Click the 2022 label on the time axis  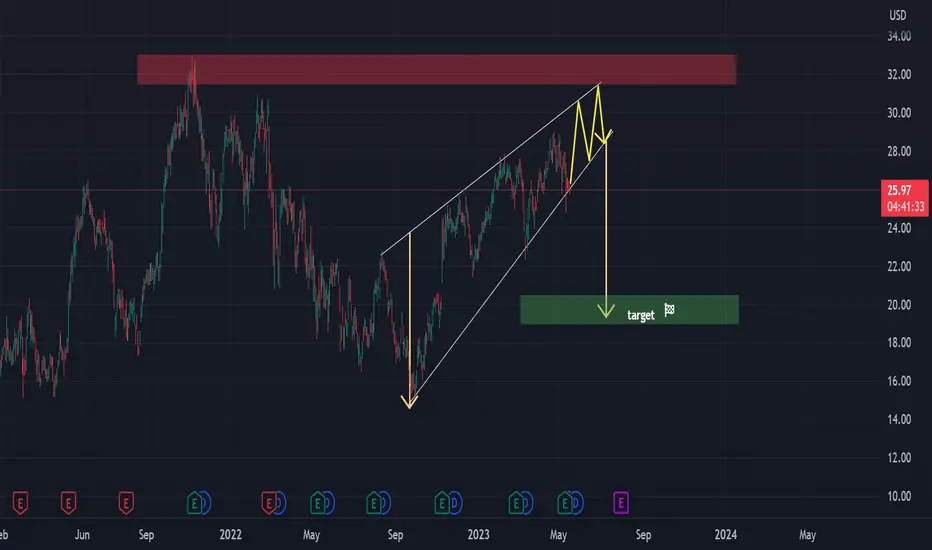(231, 535)
